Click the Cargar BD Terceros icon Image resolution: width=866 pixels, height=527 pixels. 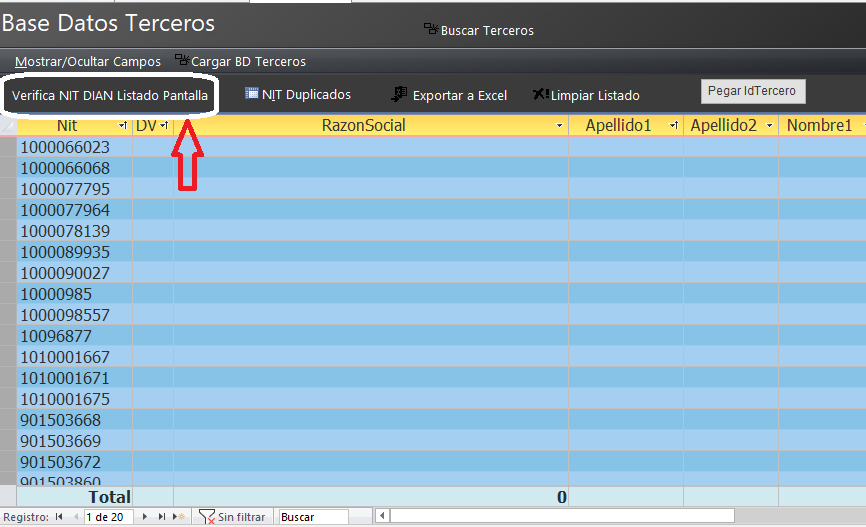point(182,61)
